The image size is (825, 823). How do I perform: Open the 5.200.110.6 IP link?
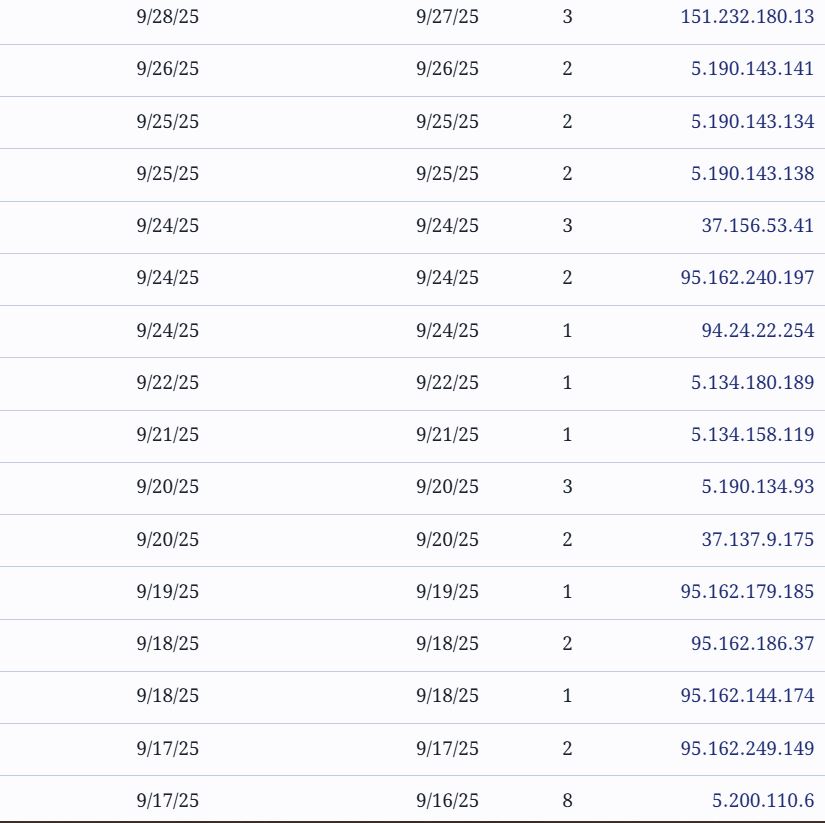pos(762,800)
